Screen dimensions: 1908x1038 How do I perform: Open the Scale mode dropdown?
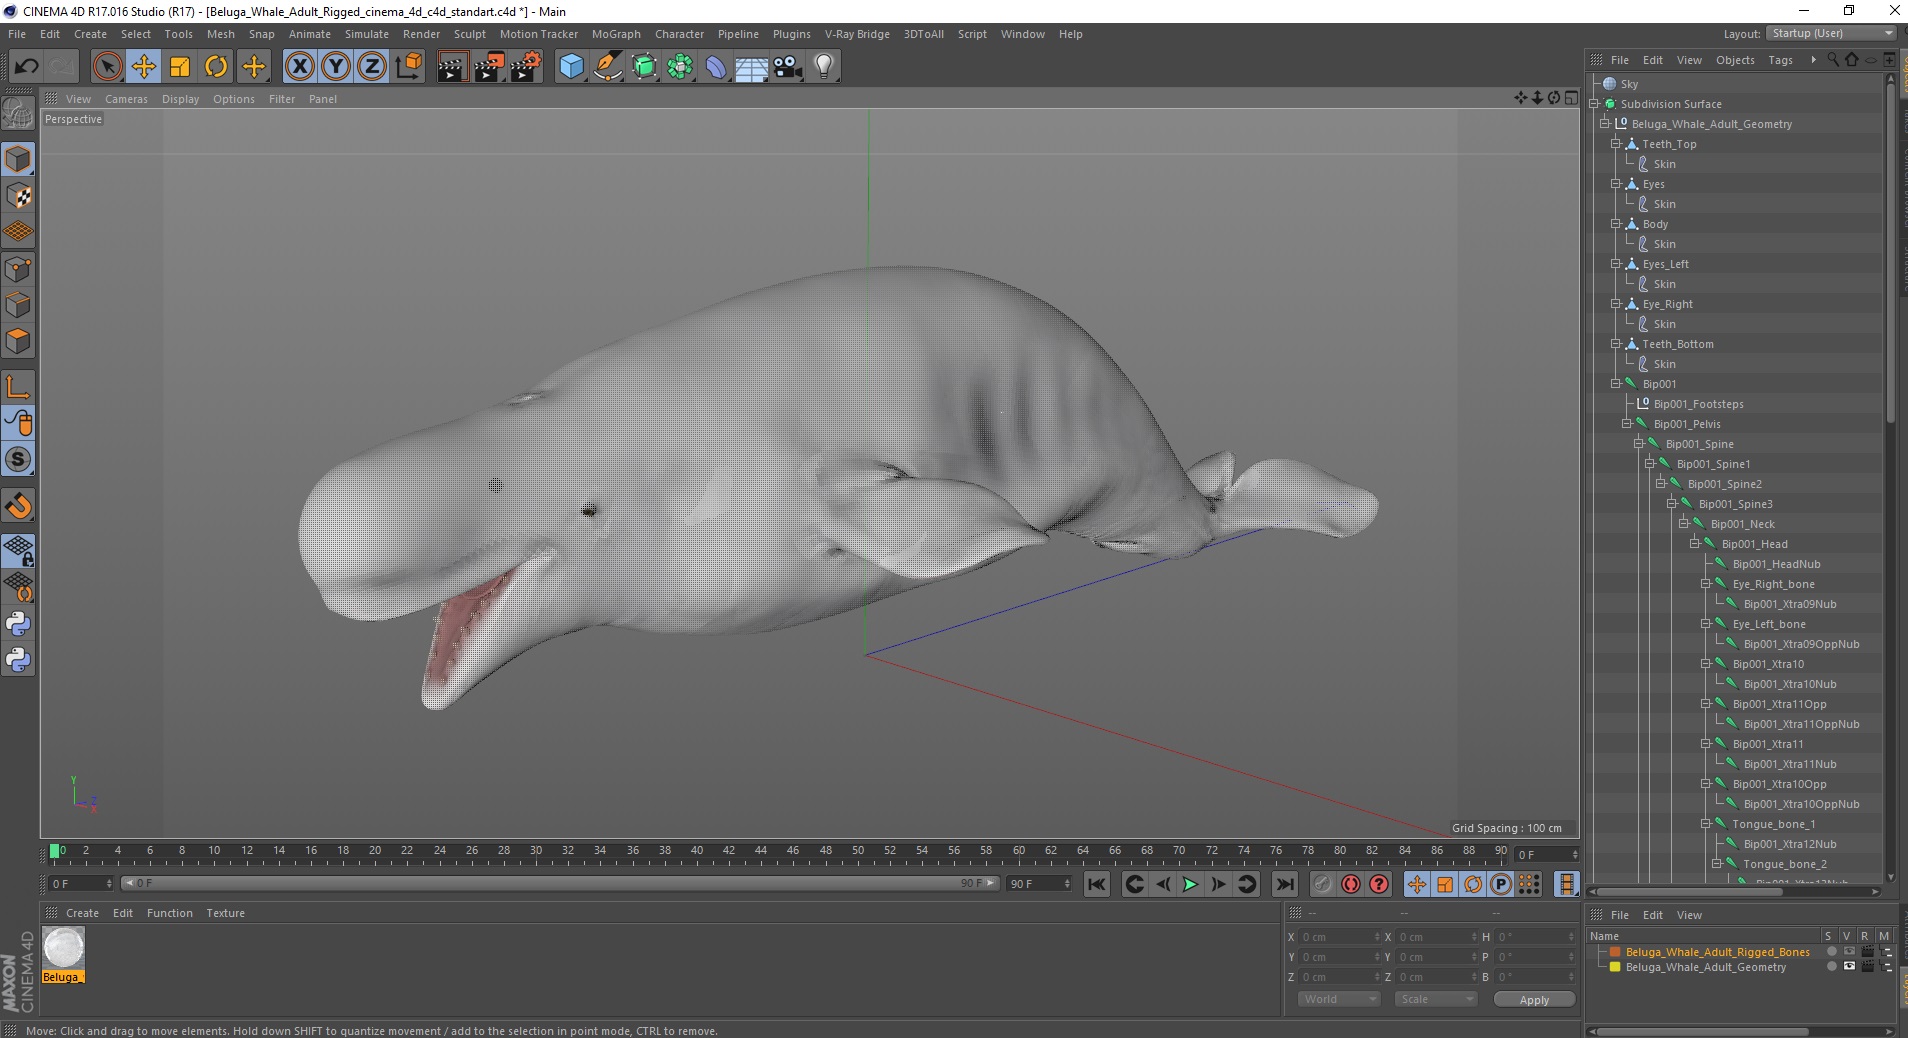(x=1436, y=999)
